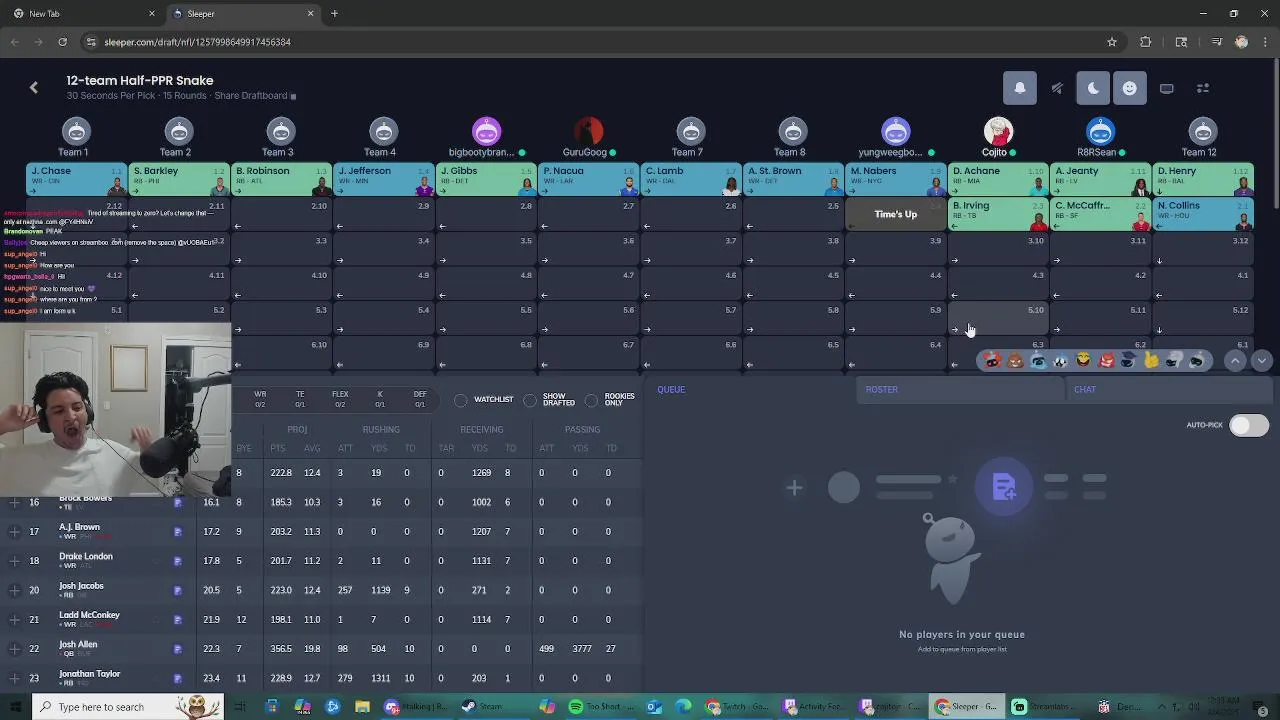
Task: Switch to the New Tab browser tab
Action: 82,14
